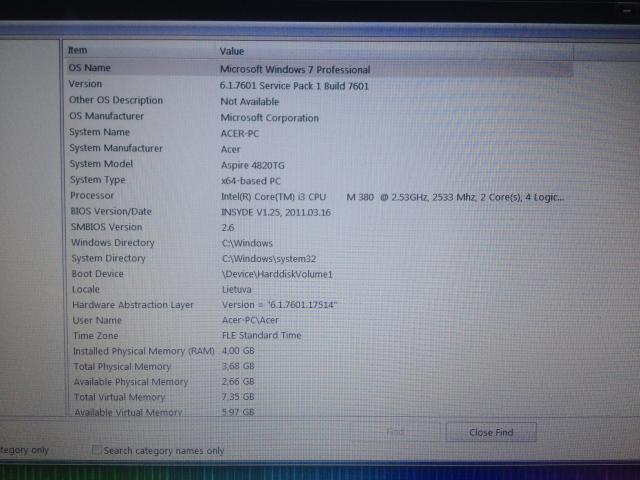Select the SMBIOS Version row

106,227
